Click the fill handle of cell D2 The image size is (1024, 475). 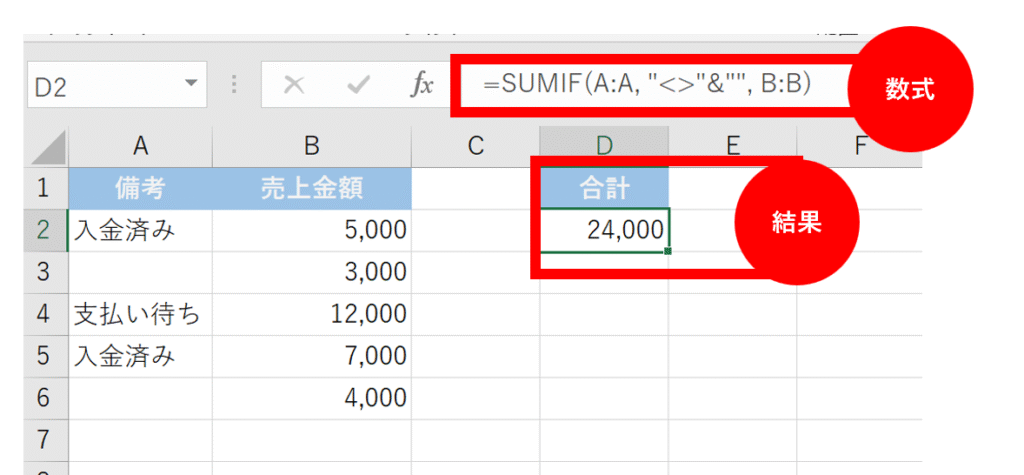667,251
